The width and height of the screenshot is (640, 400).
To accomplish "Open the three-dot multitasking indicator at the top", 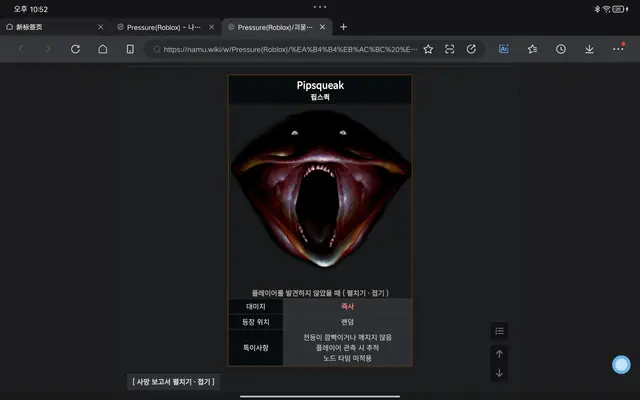I will pyautogui.click(x=320, y=7).
